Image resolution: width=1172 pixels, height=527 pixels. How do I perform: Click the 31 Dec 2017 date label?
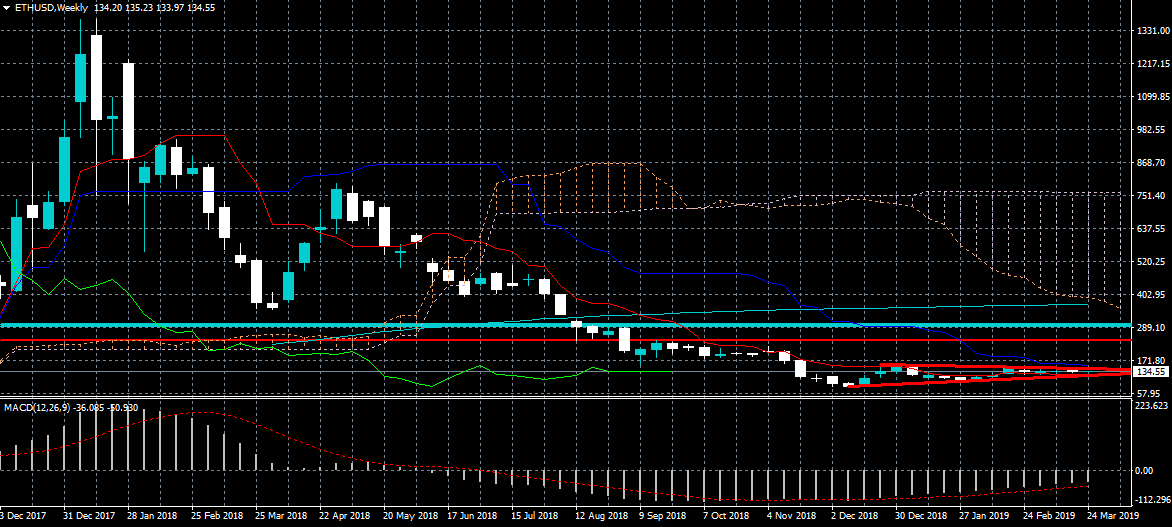click(90, 516)
